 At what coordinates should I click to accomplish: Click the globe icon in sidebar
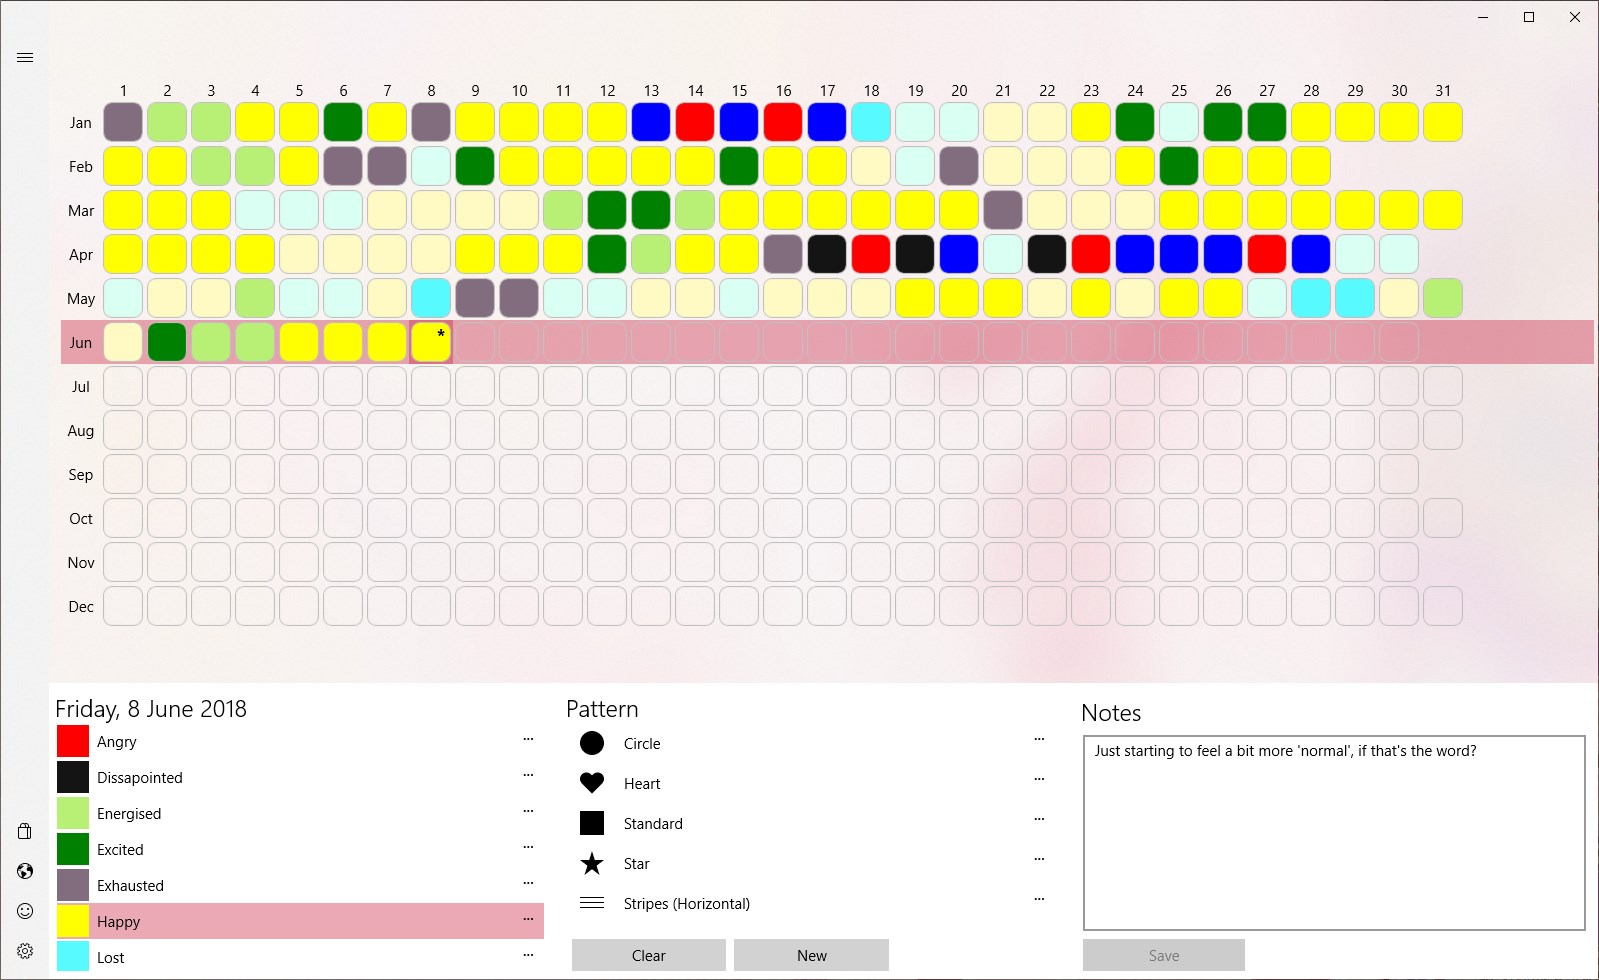[25, 871]
